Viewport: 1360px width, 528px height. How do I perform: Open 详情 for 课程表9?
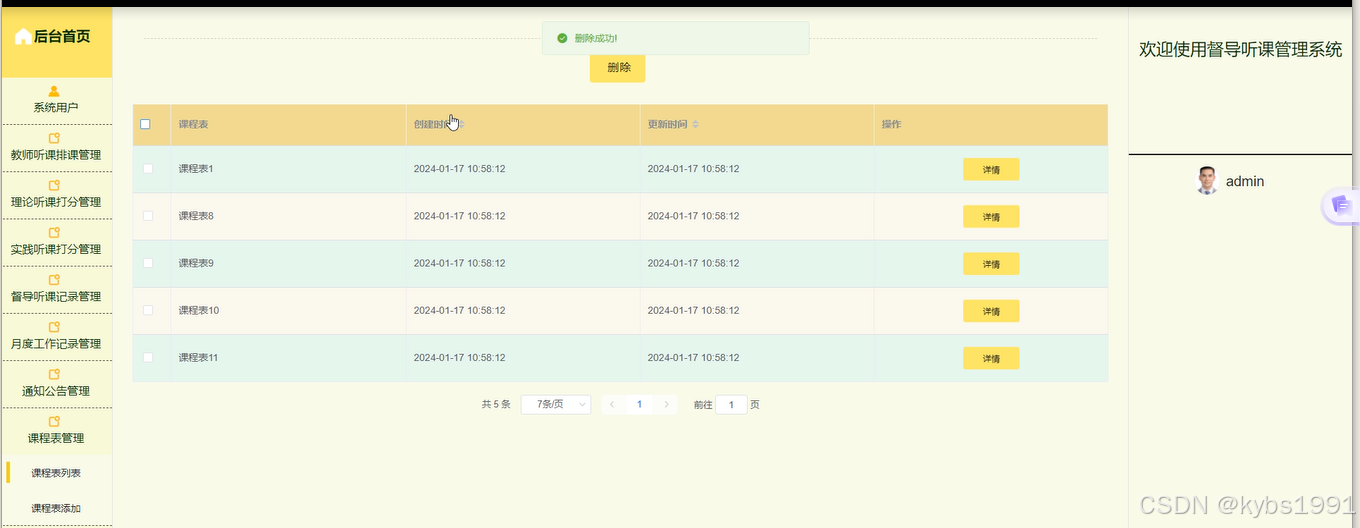coord(991,264)
